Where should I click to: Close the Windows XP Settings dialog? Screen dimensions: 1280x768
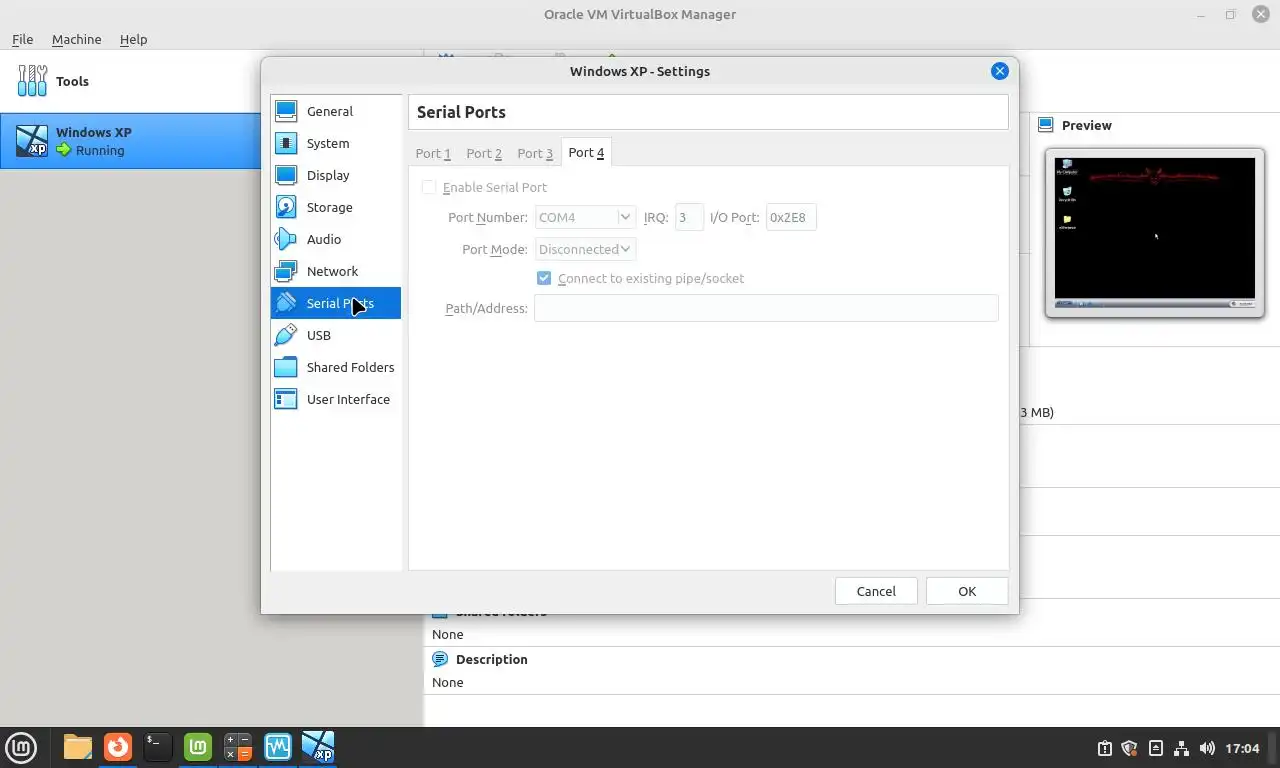(x=999, y=71)
